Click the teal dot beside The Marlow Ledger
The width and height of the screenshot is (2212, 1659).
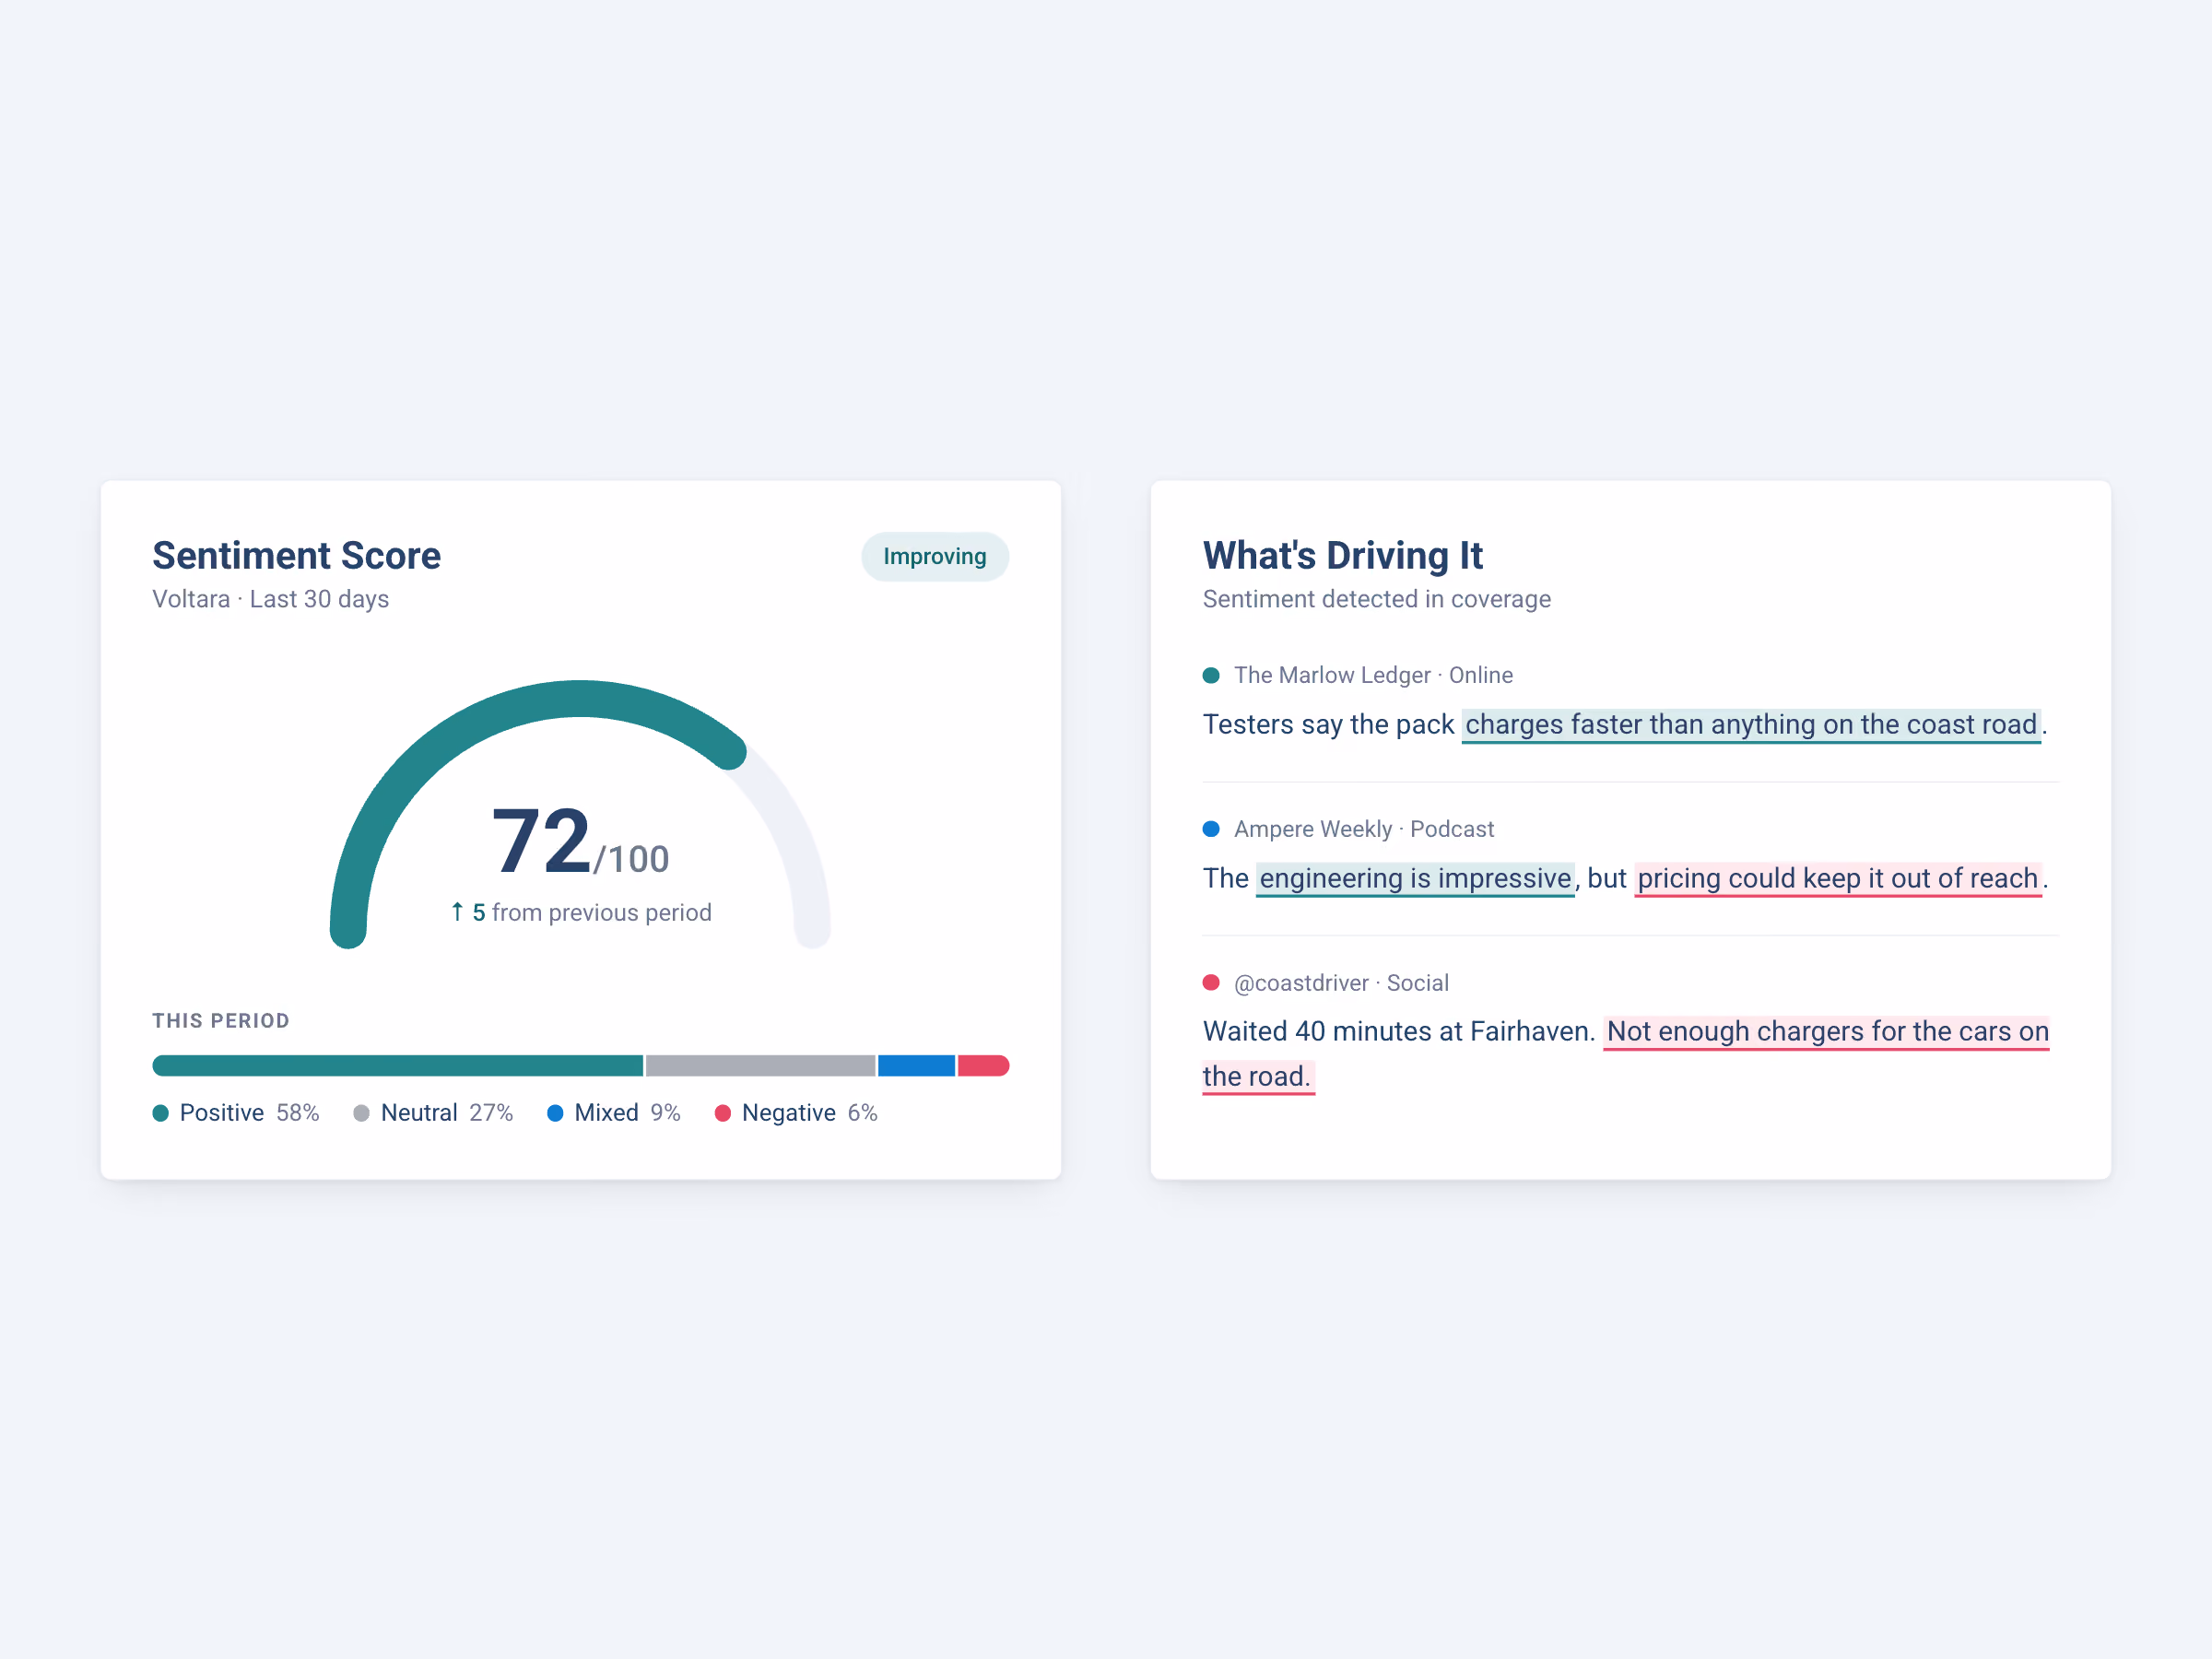coord(1211,675)
